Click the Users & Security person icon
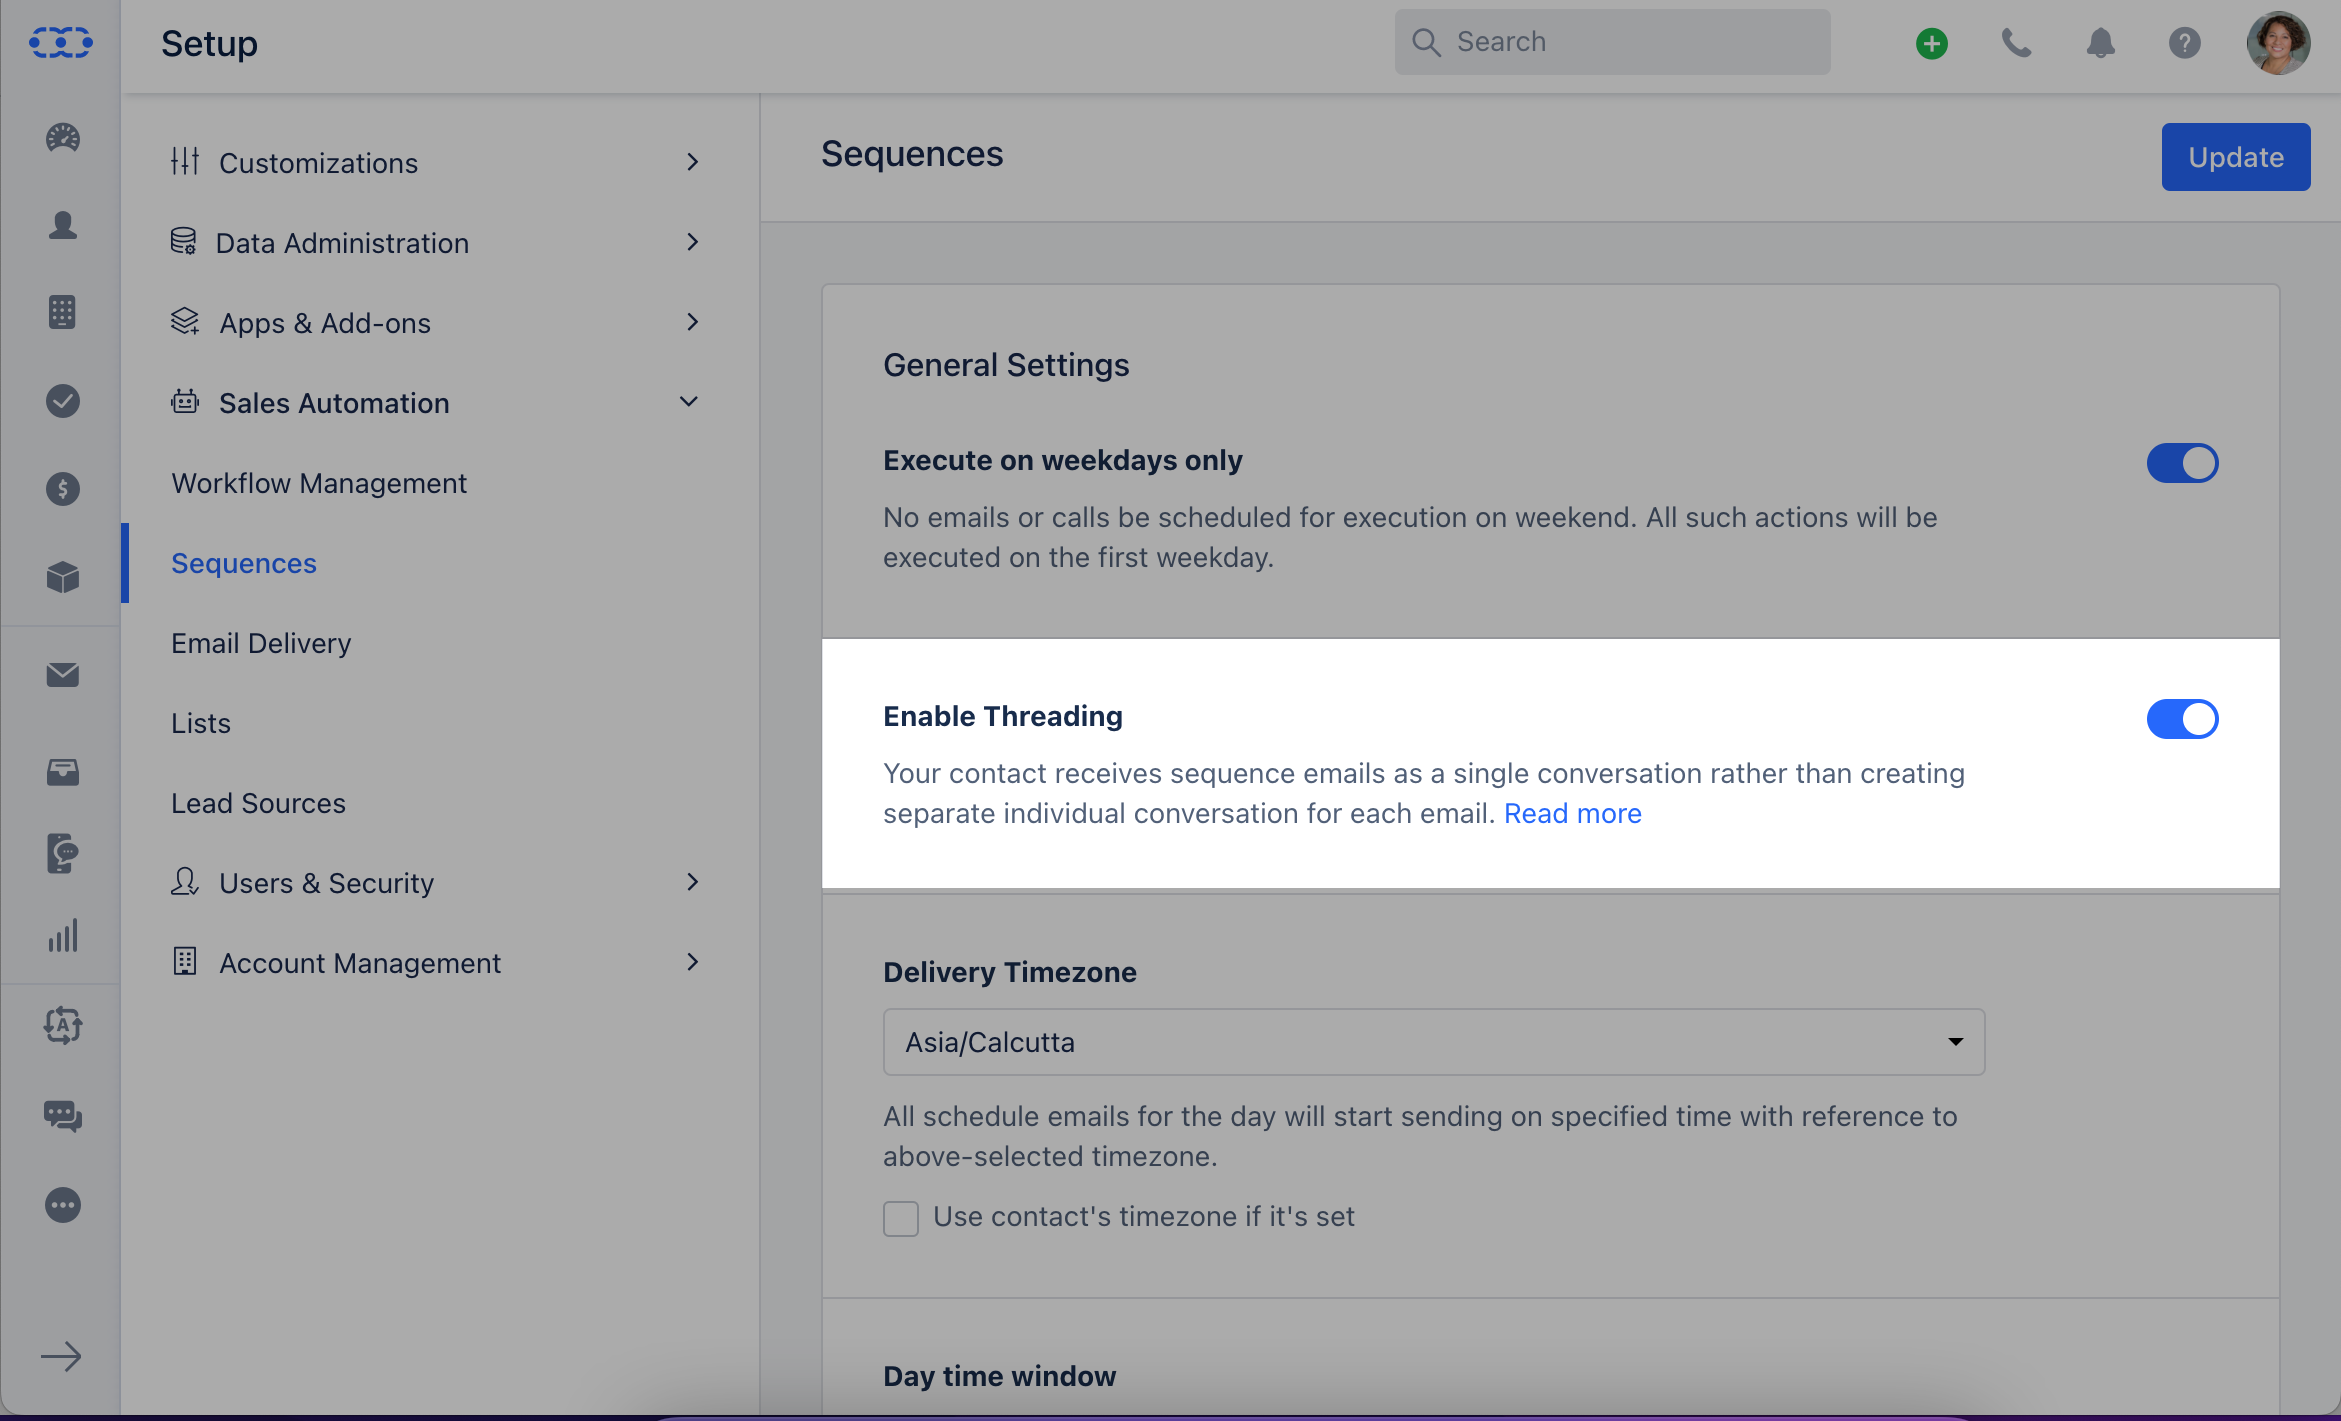2341x1421 pixels. 185,881
